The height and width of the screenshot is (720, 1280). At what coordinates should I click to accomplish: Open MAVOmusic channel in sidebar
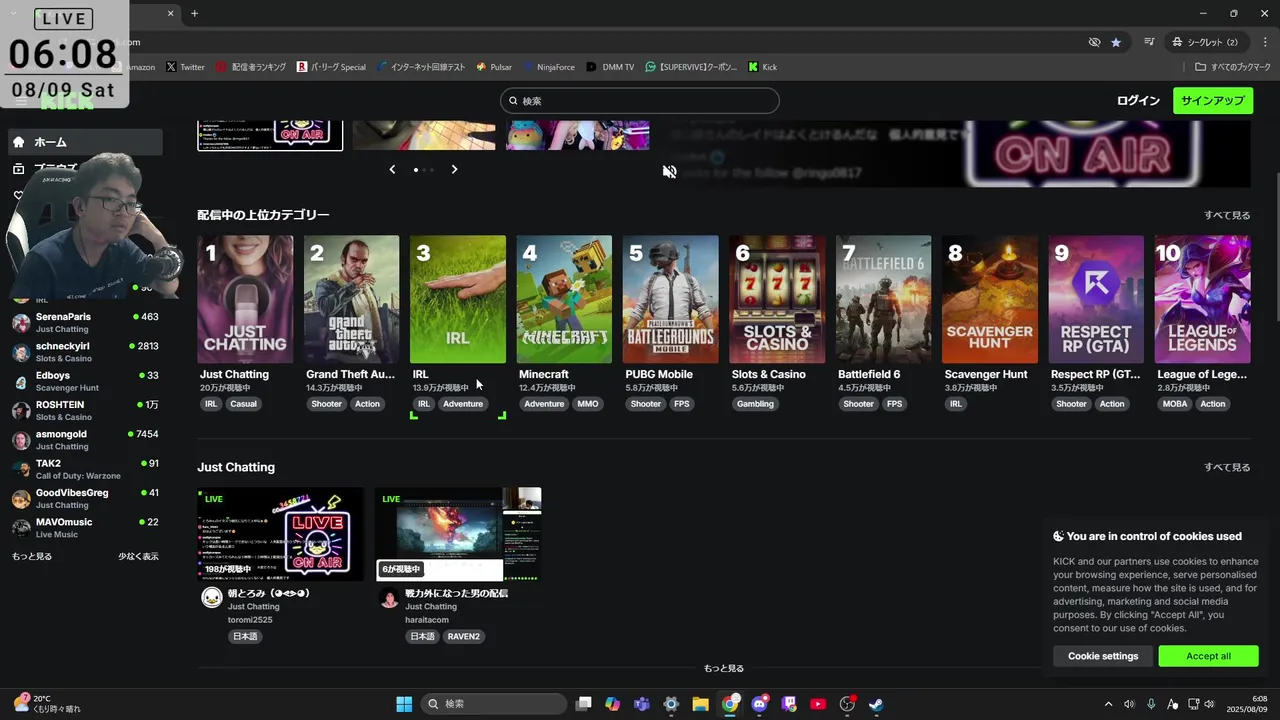point(85,527)
